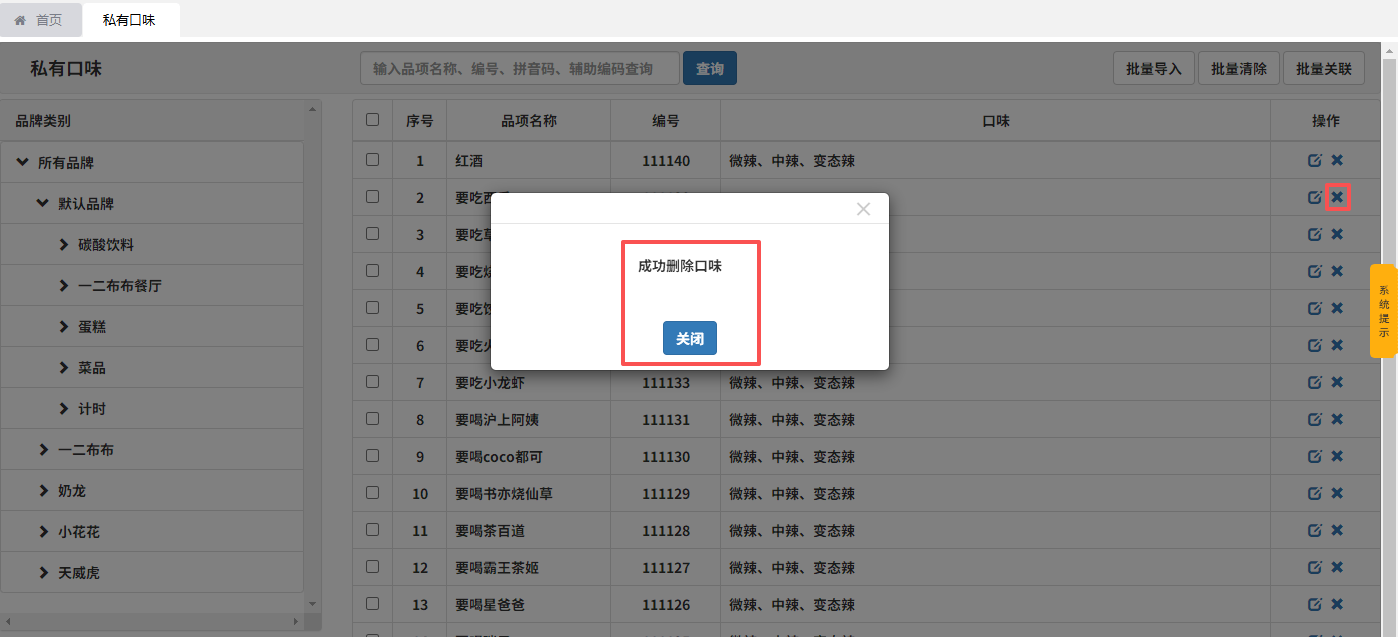Delete flavors in row number 2
Viewport: 1398px width, 637px height.
[x=1337, y=197]
